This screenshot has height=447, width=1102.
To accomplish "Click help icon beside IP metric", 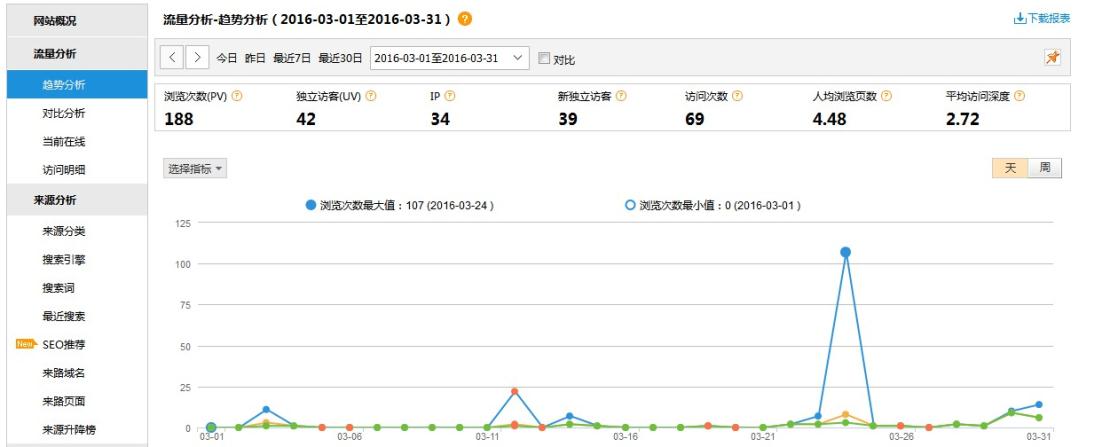I will (450, 96).
